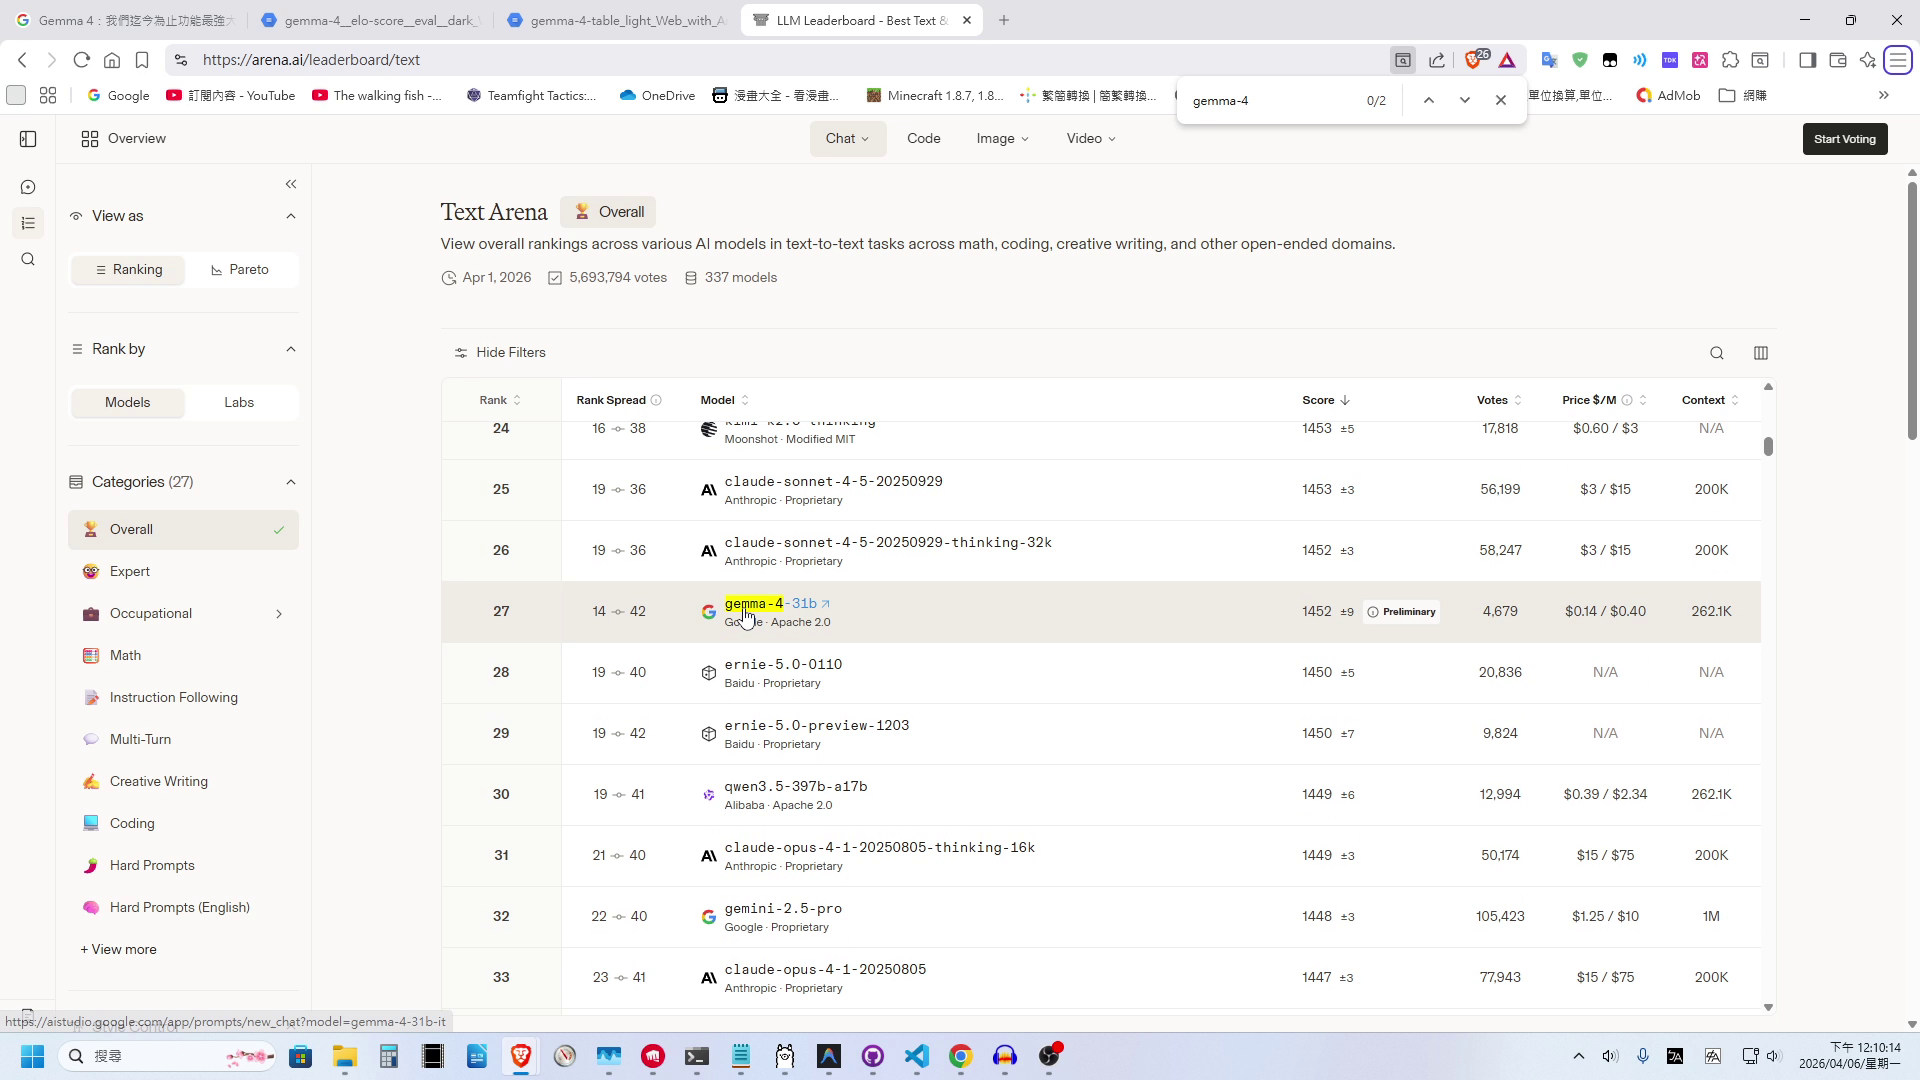Rank by Labs option
This screenshot has height=1080, width=1920.
tap(239, 403)
